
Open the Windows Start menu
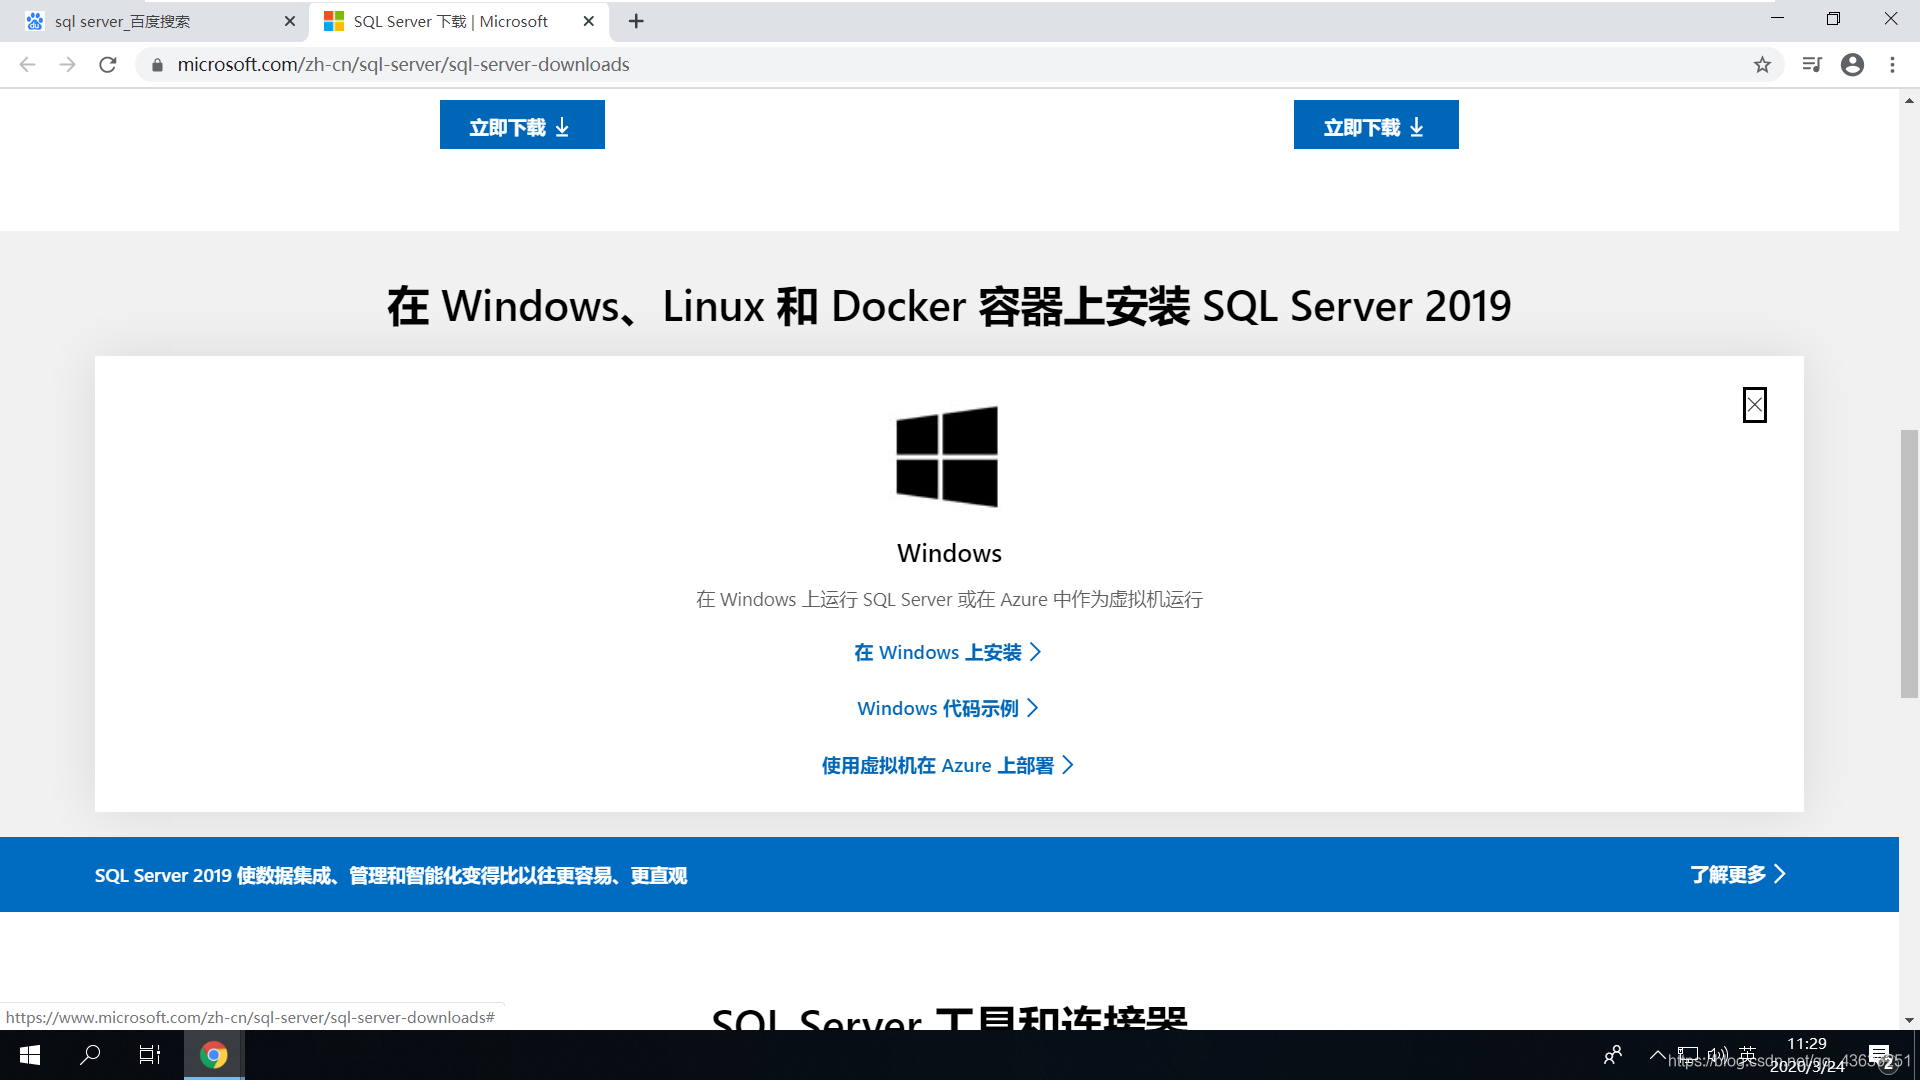coord(30,1055)
